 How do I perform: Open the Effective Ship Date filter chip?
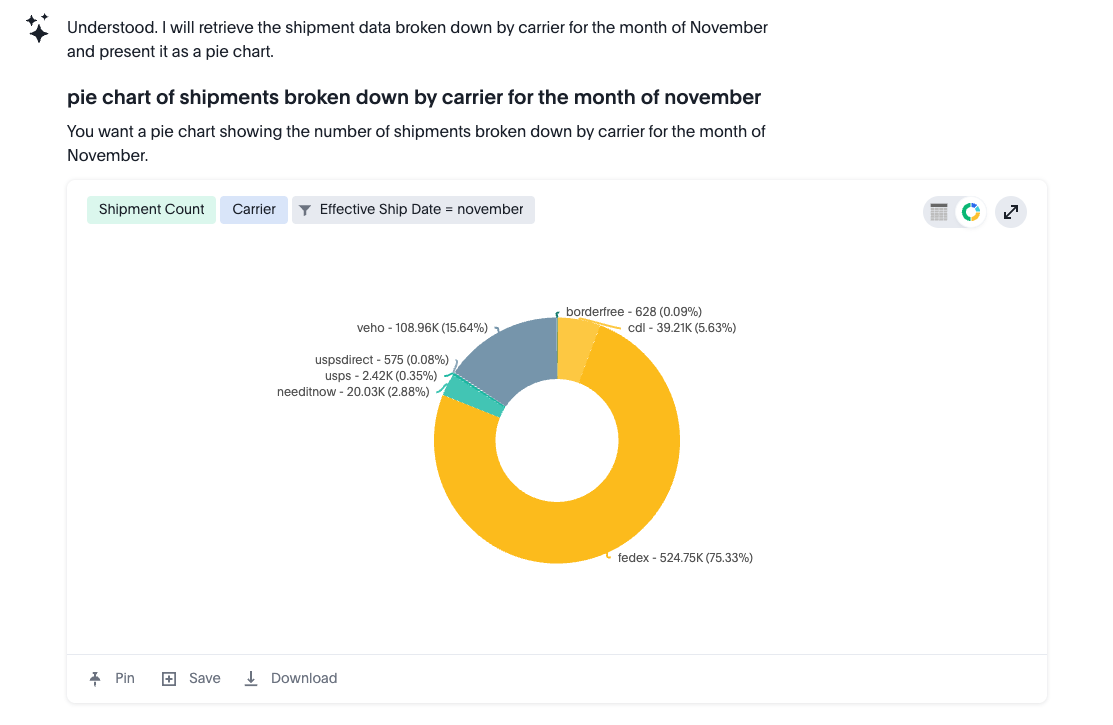[413, 210]
